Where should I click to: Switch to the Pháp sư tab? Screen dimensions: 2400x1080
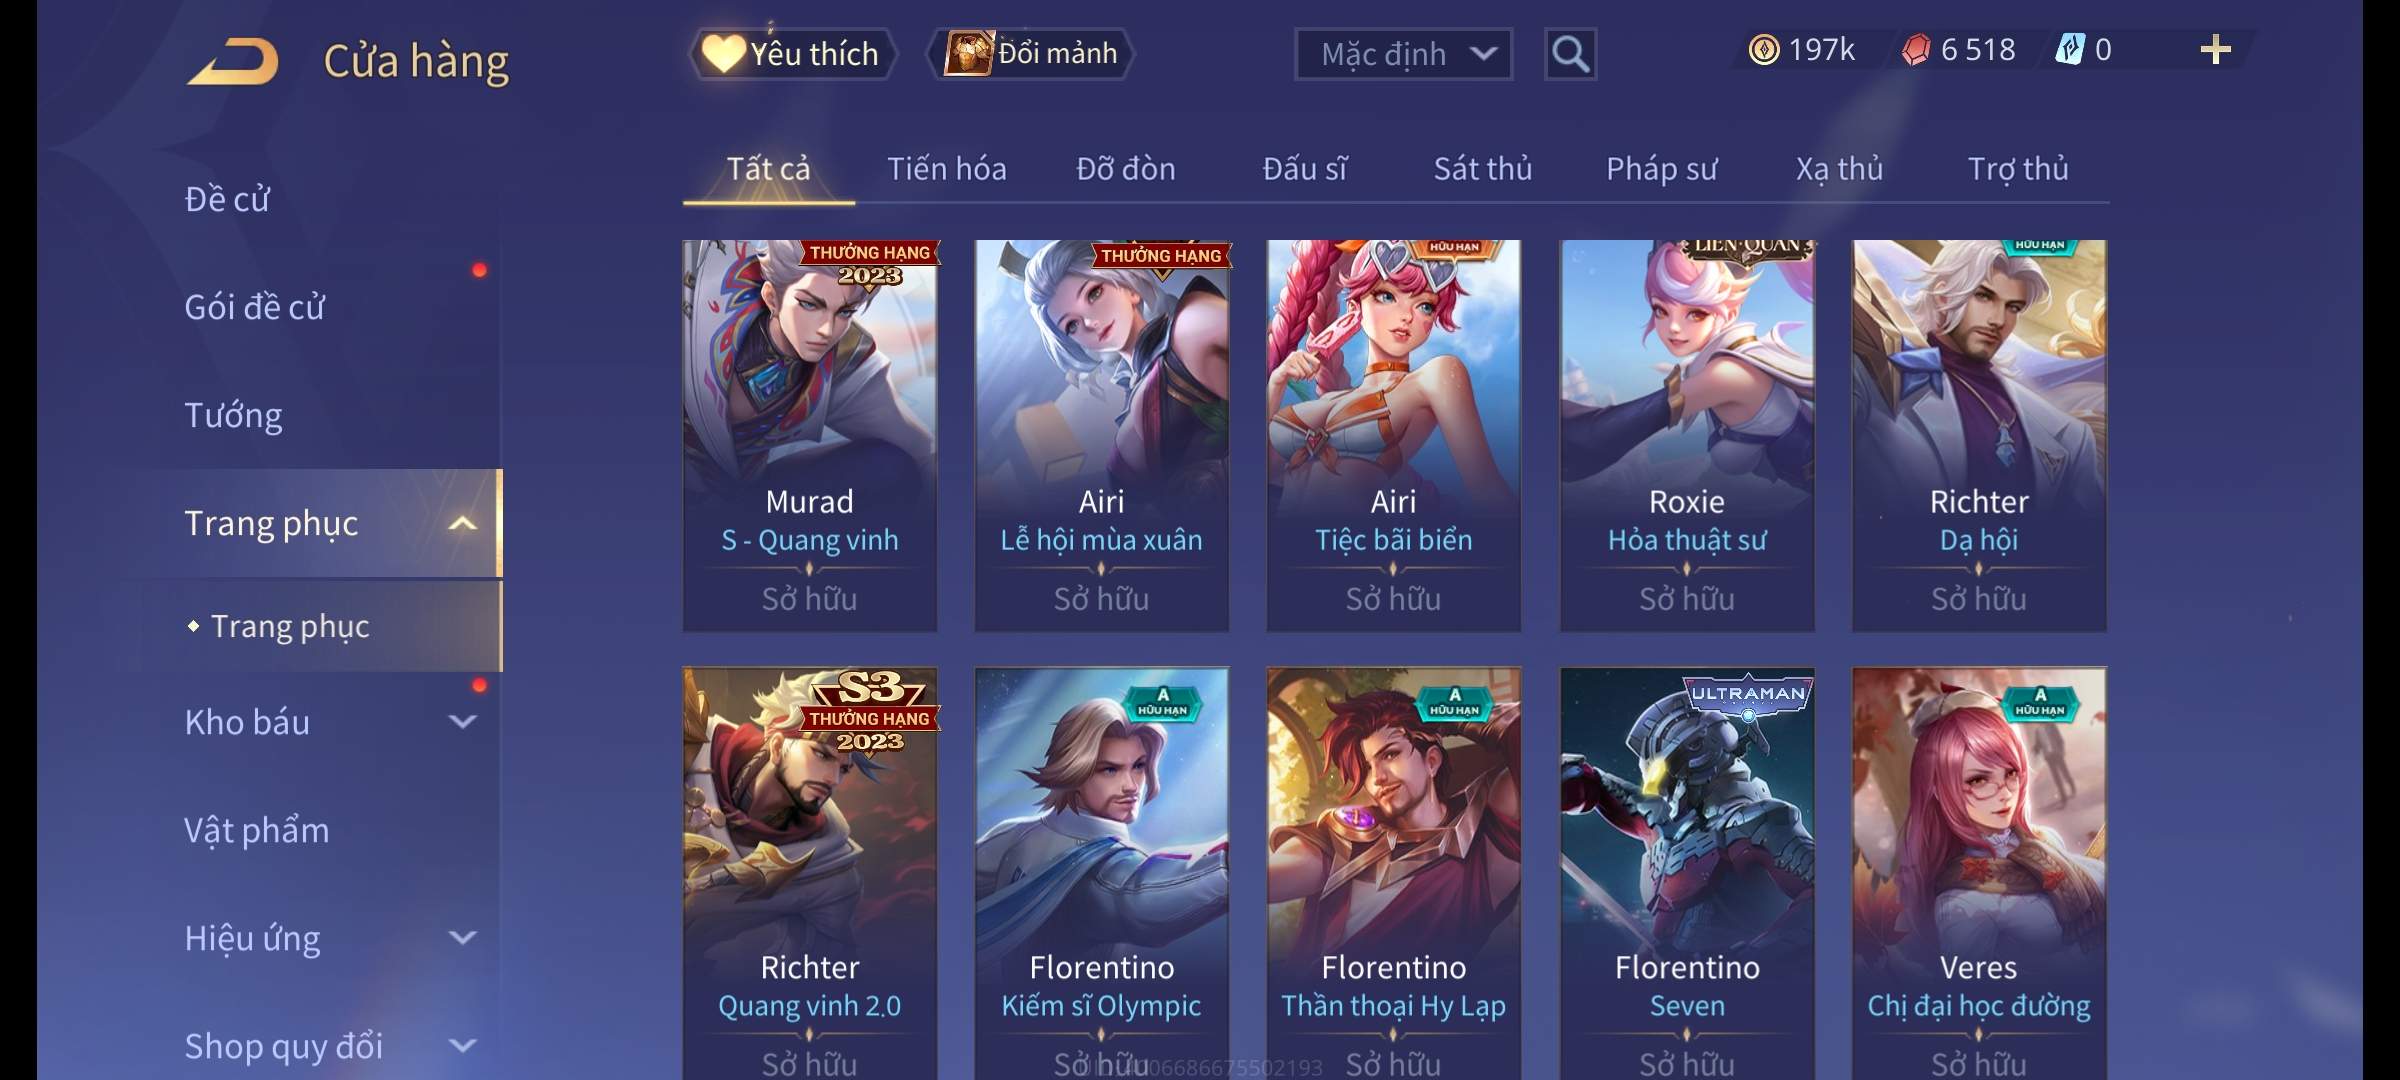click(1661, 169)
